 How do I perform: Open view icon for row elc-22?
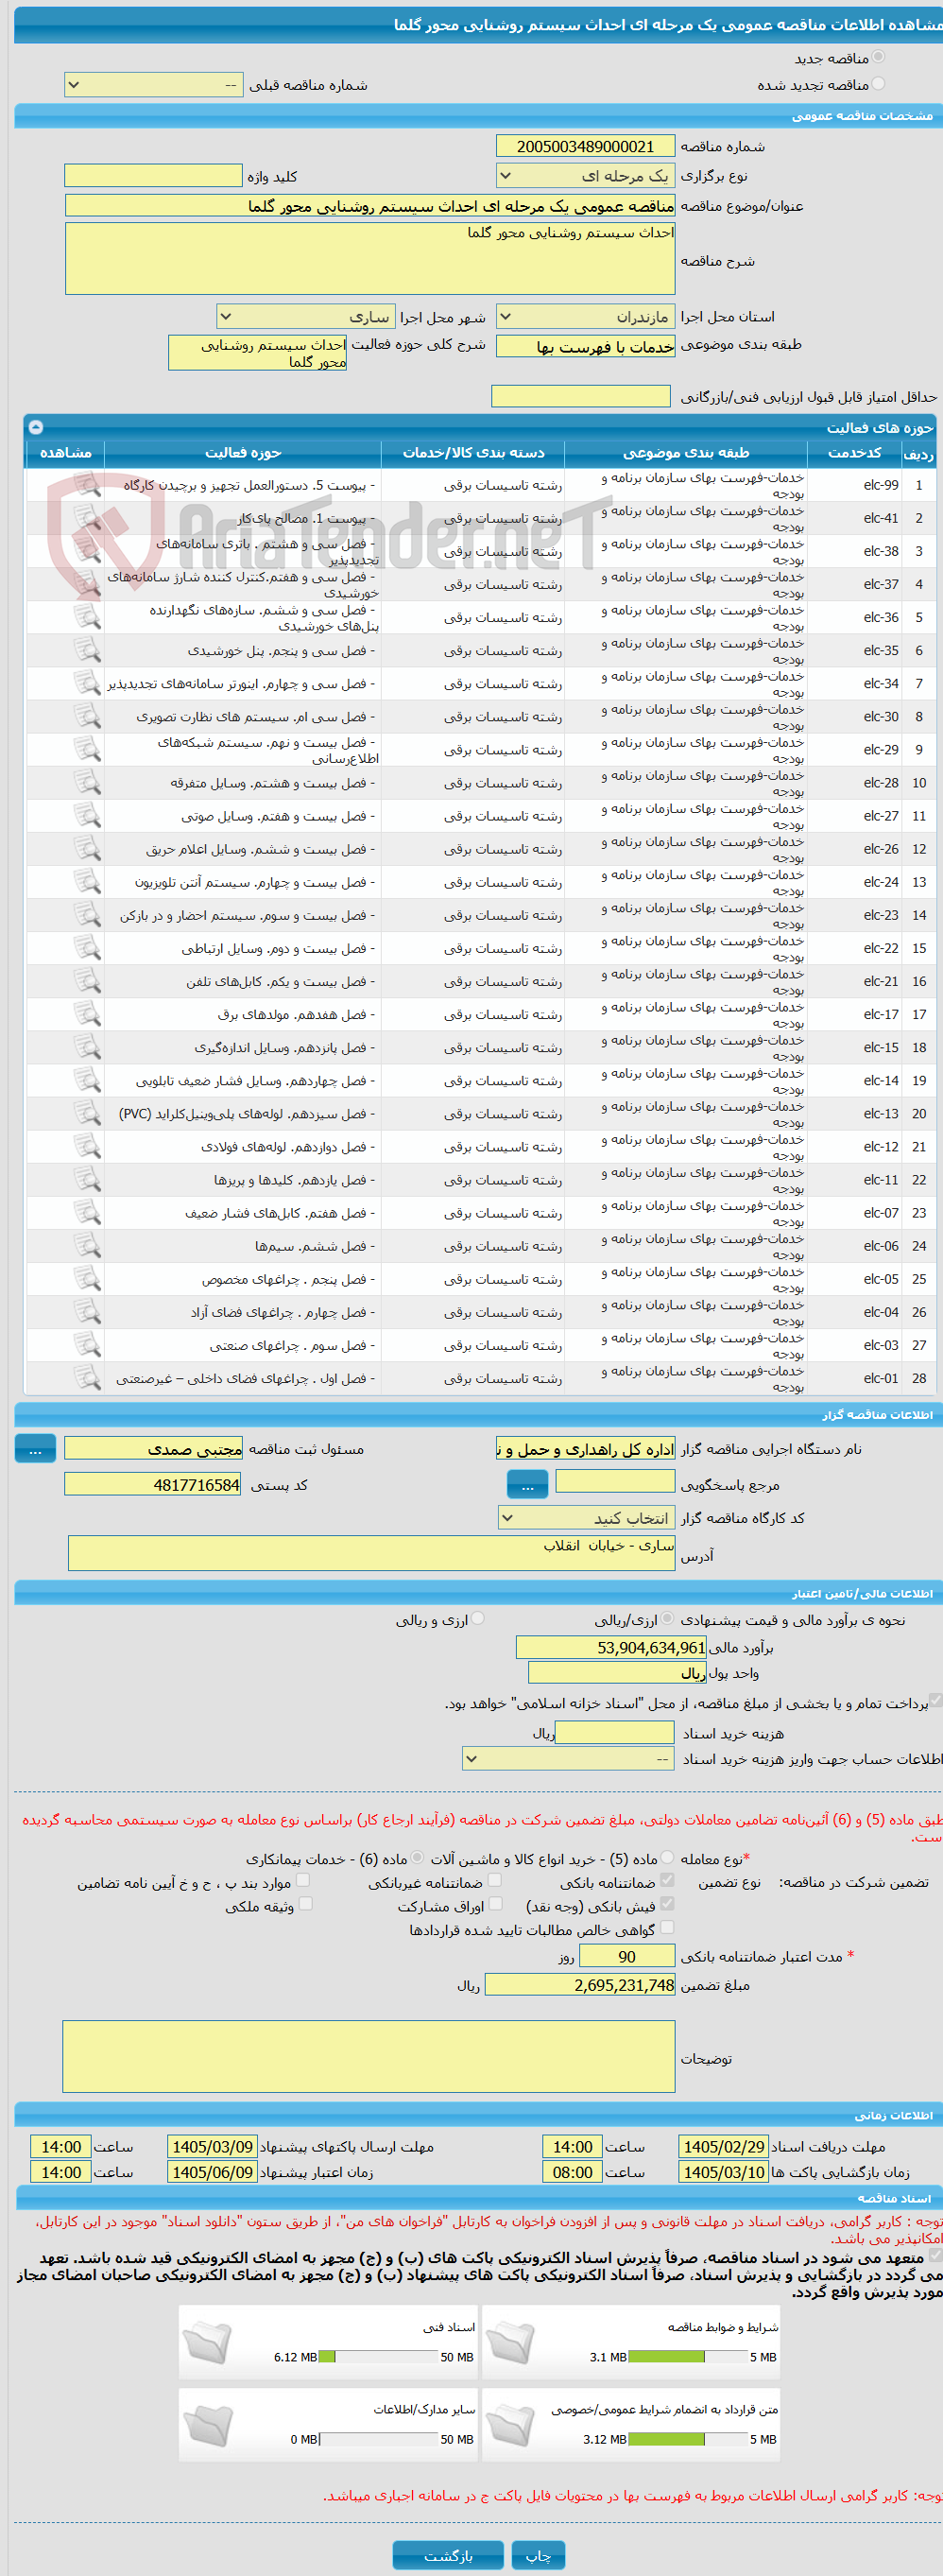(88, 947)
